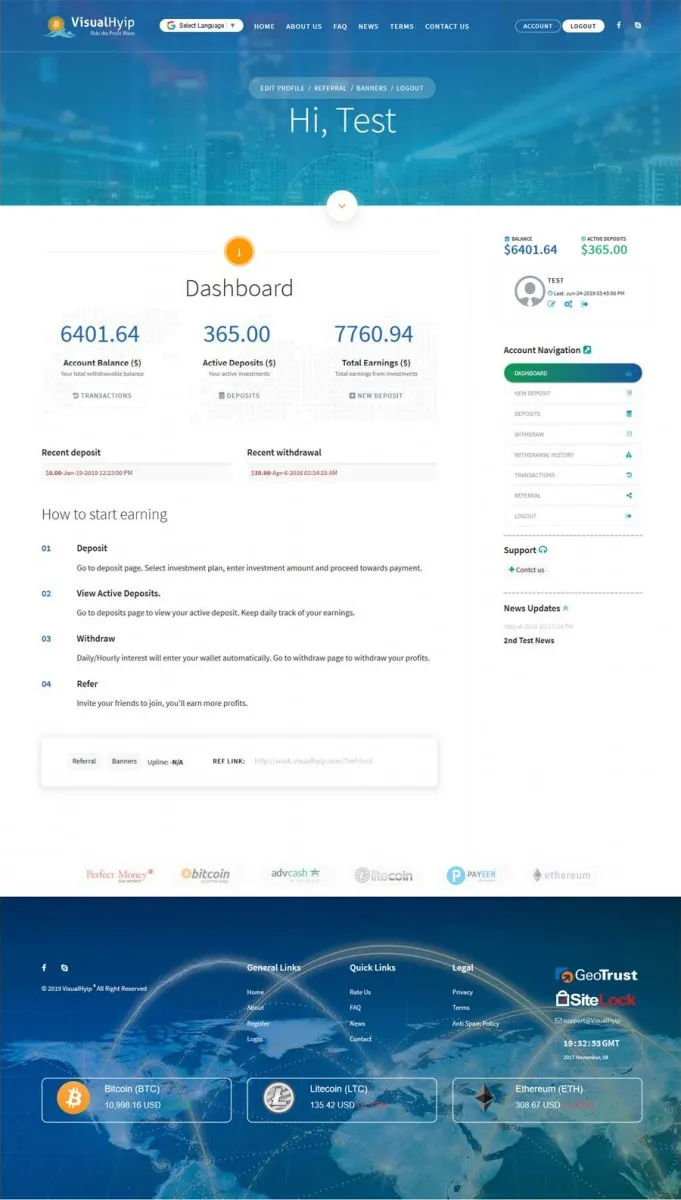Click Banners in the hero breadcrumb bar
The width and height of the screenshot is (681, 1200).
371,88
